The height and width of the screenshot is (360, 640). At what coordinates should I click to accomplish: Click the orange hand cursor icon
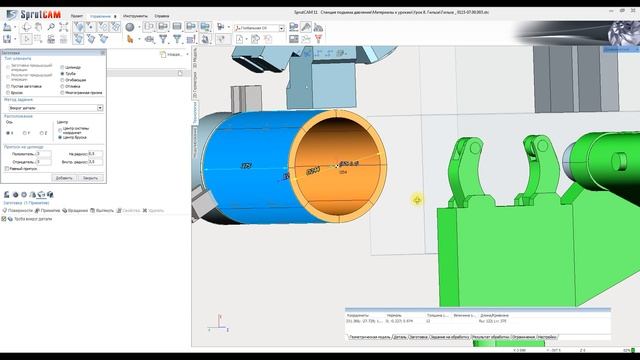(130, 39)
